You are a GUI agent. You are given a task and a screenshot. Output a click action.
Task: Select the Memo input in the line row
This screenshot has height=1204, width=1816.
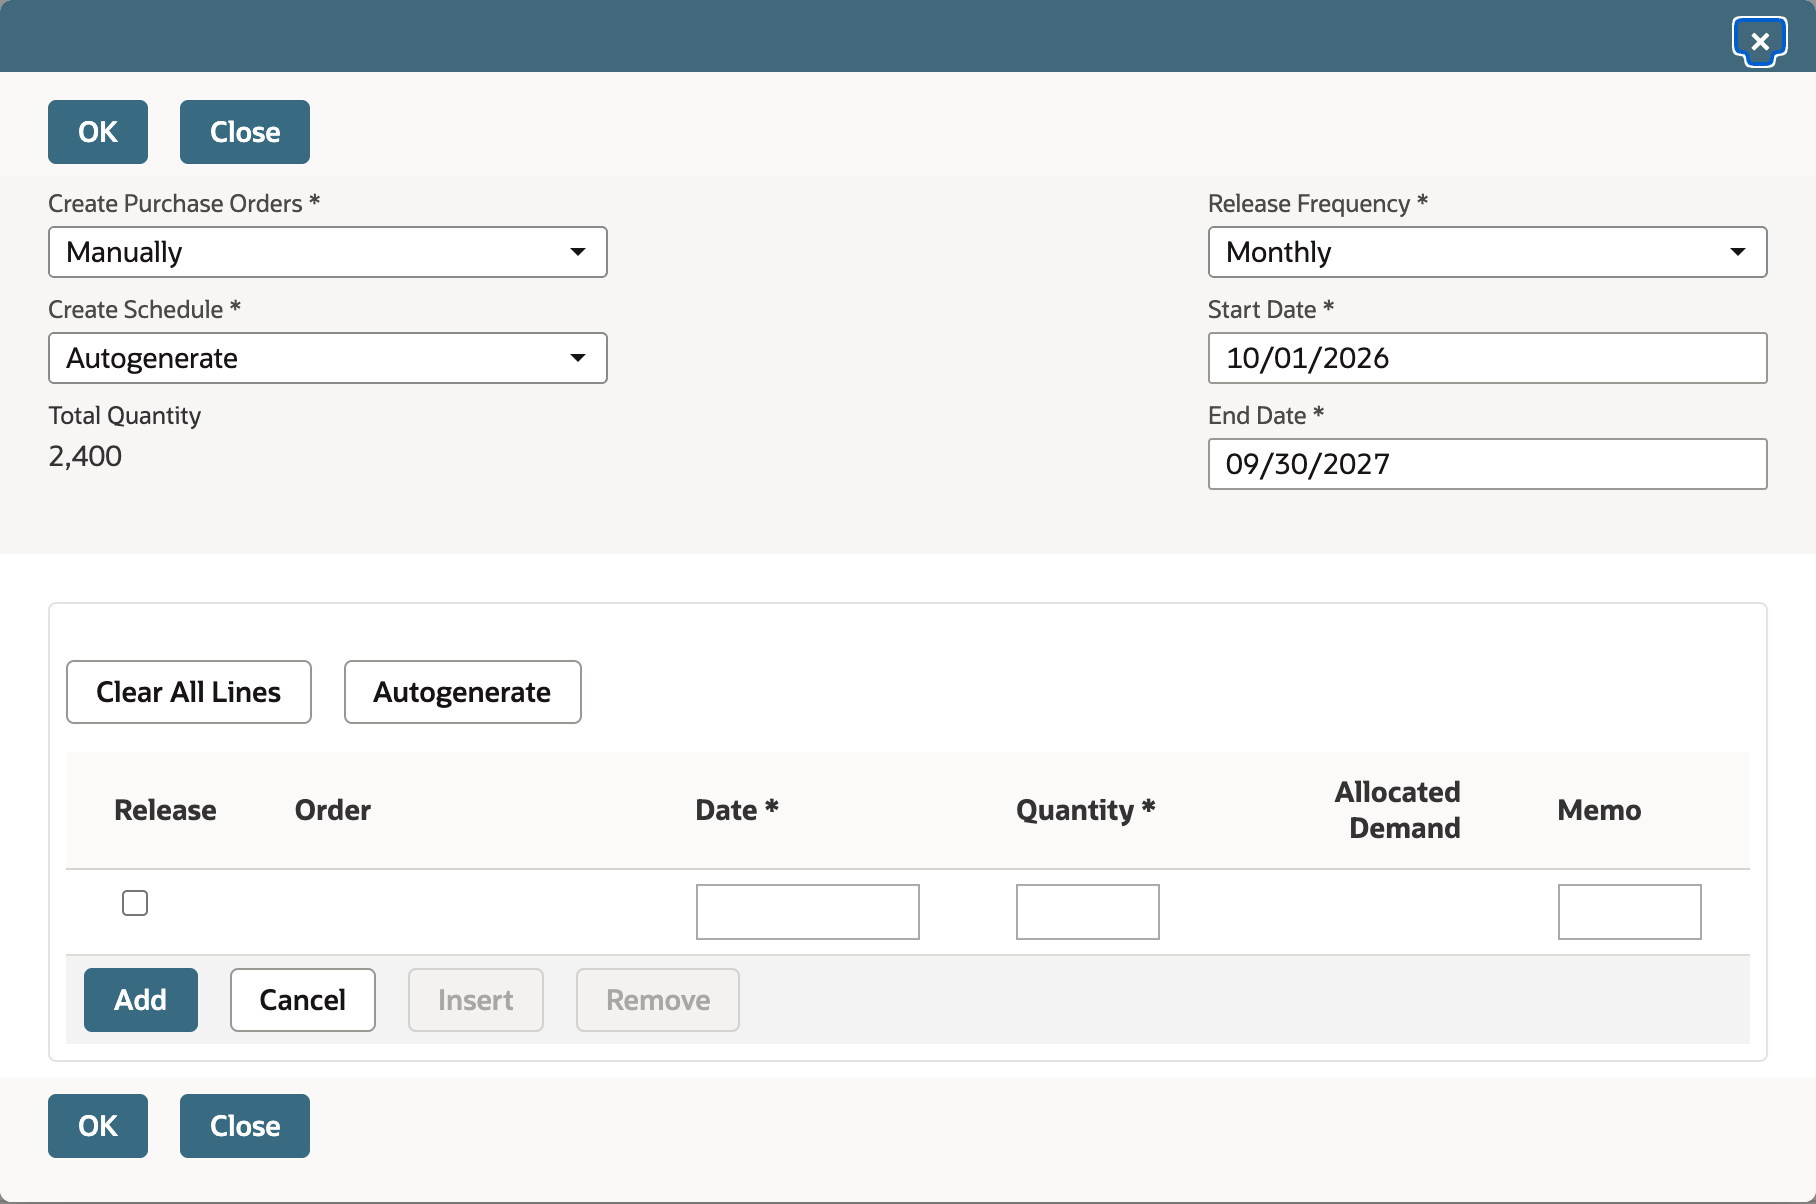coord(1630,912)
